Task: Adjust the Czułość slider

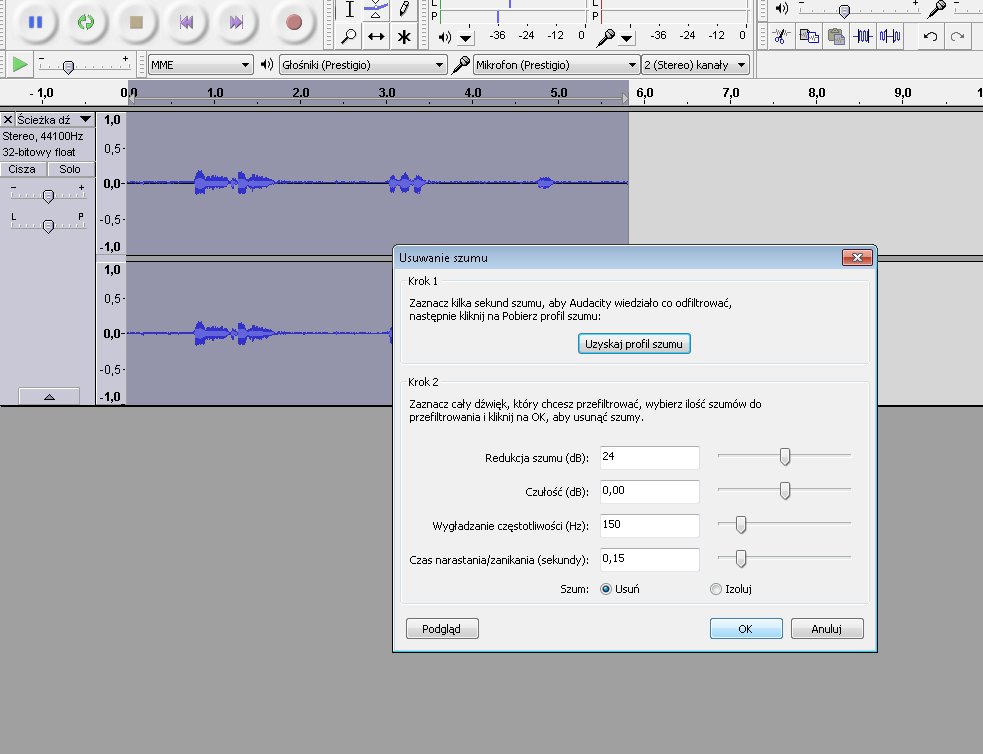Action: (x=784, y=490)
